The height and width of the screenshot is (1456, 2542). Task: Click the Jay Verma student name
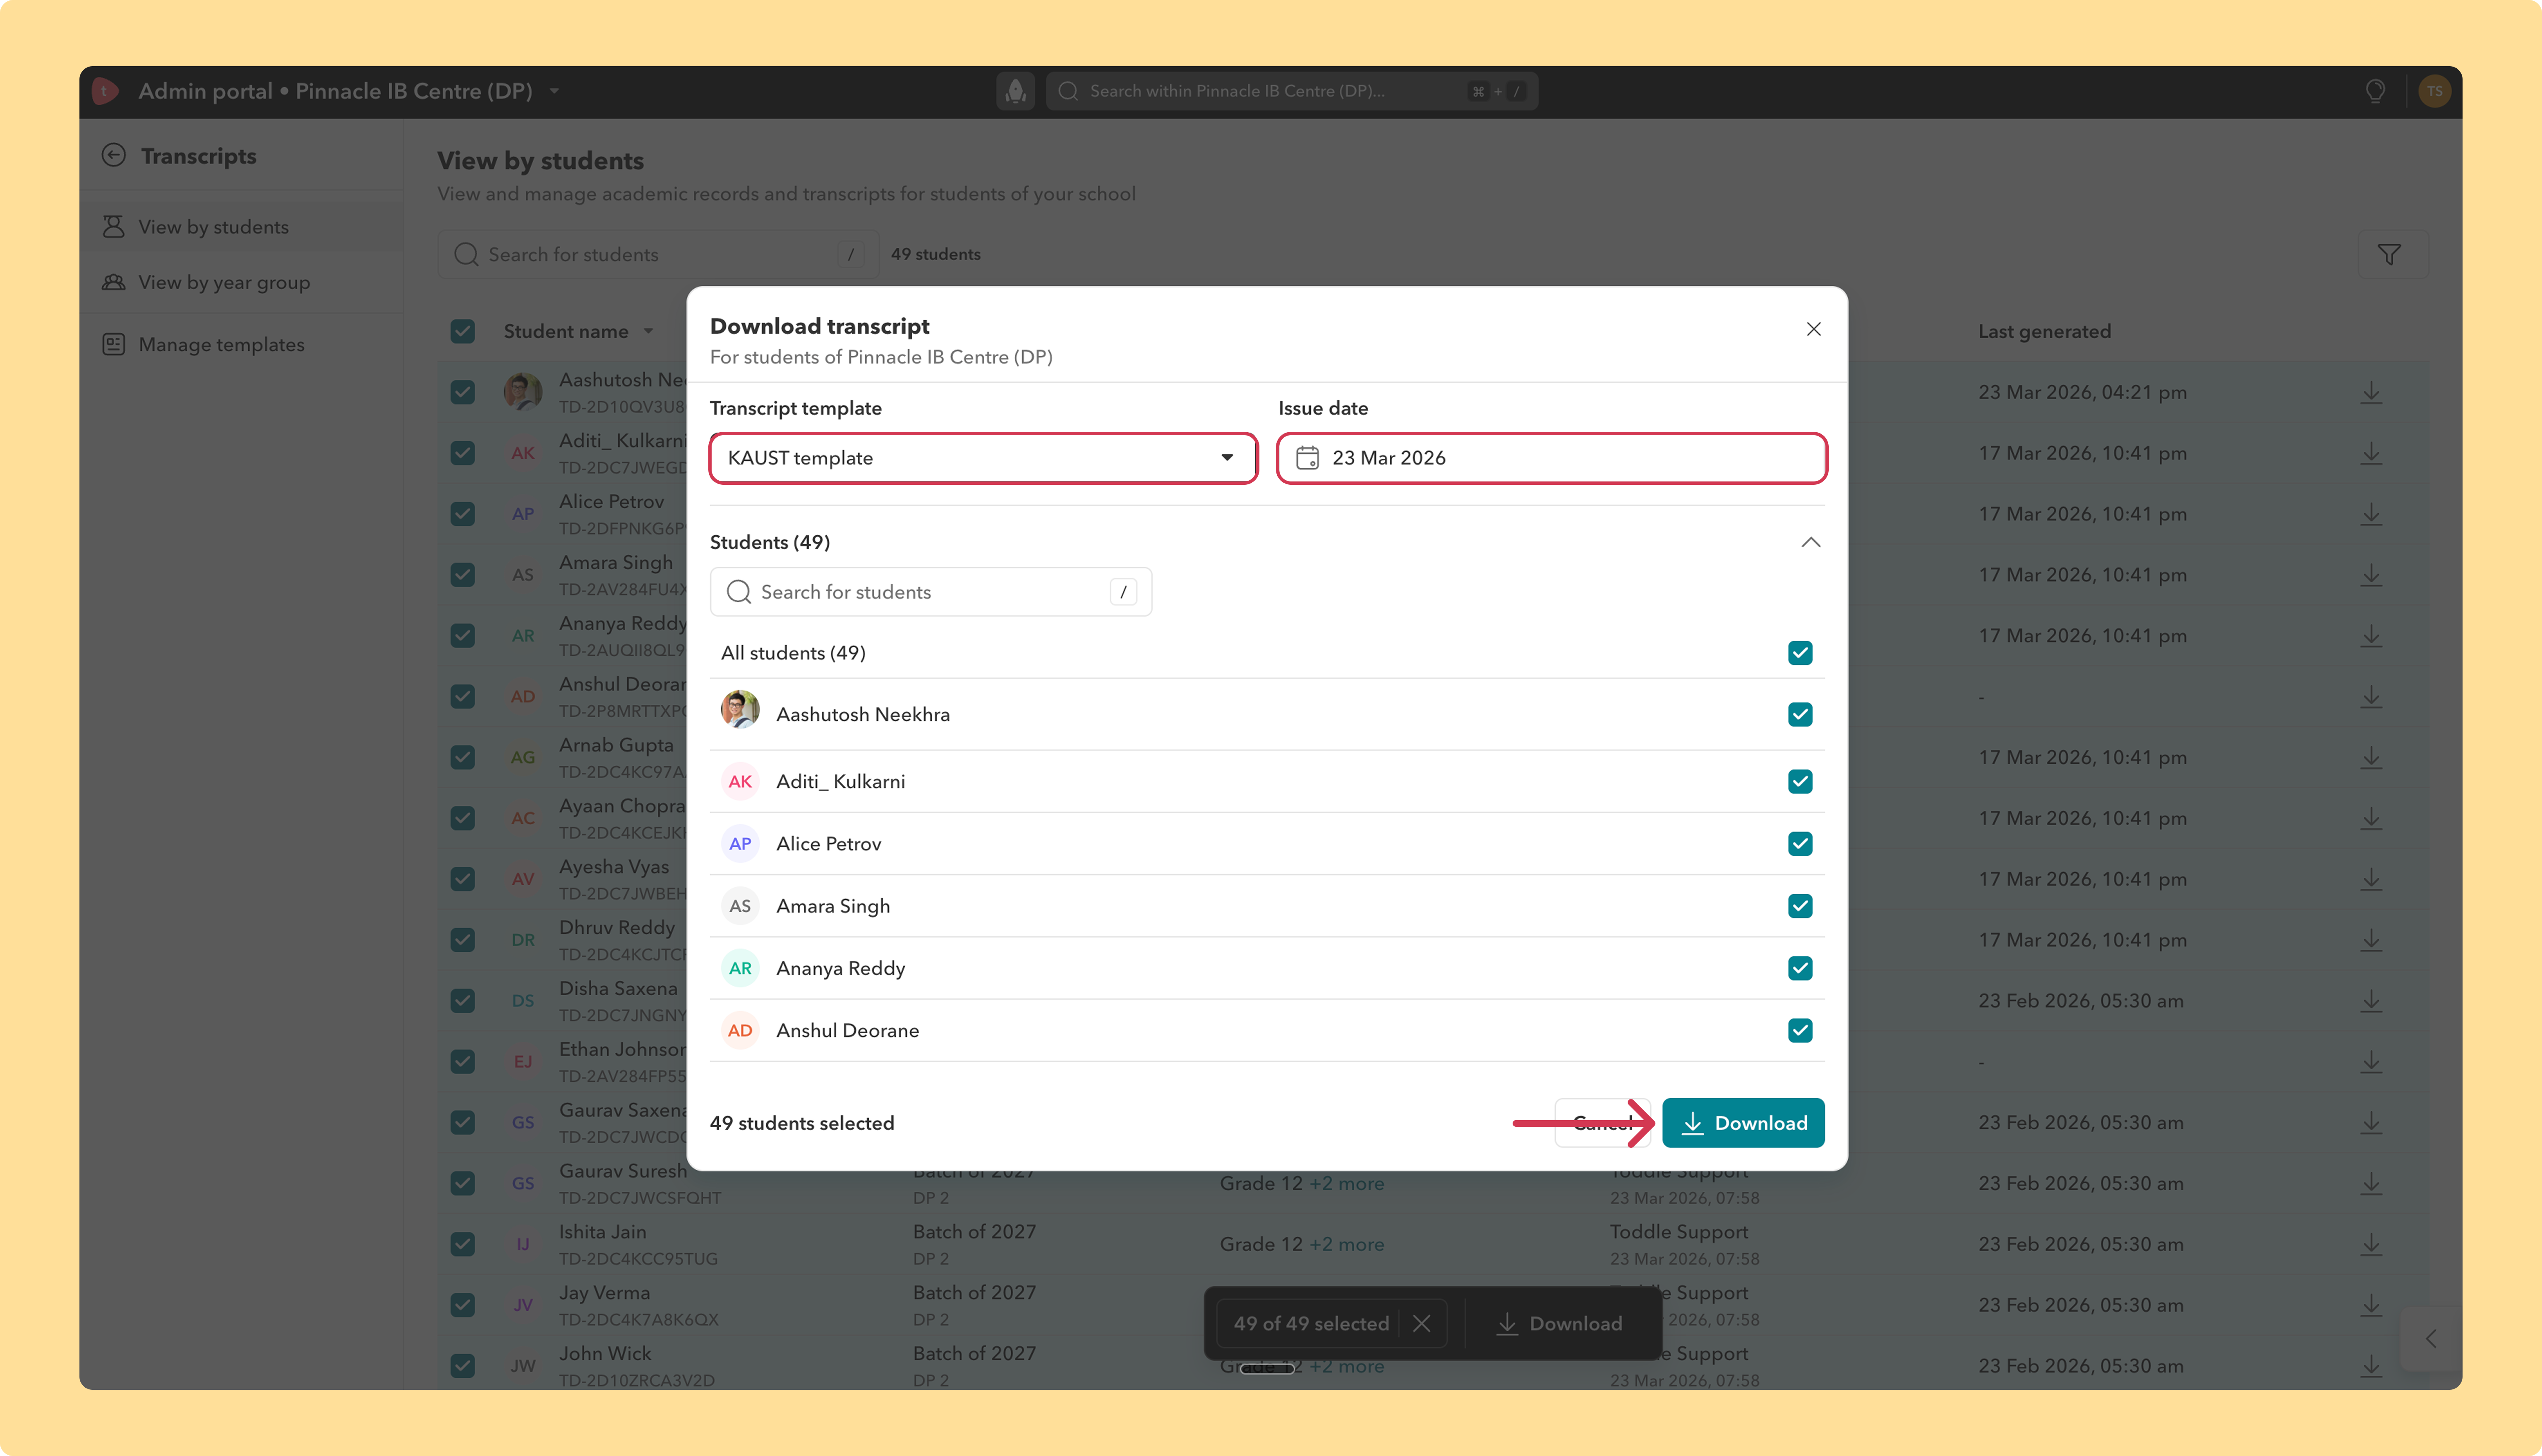[605, 1292]
